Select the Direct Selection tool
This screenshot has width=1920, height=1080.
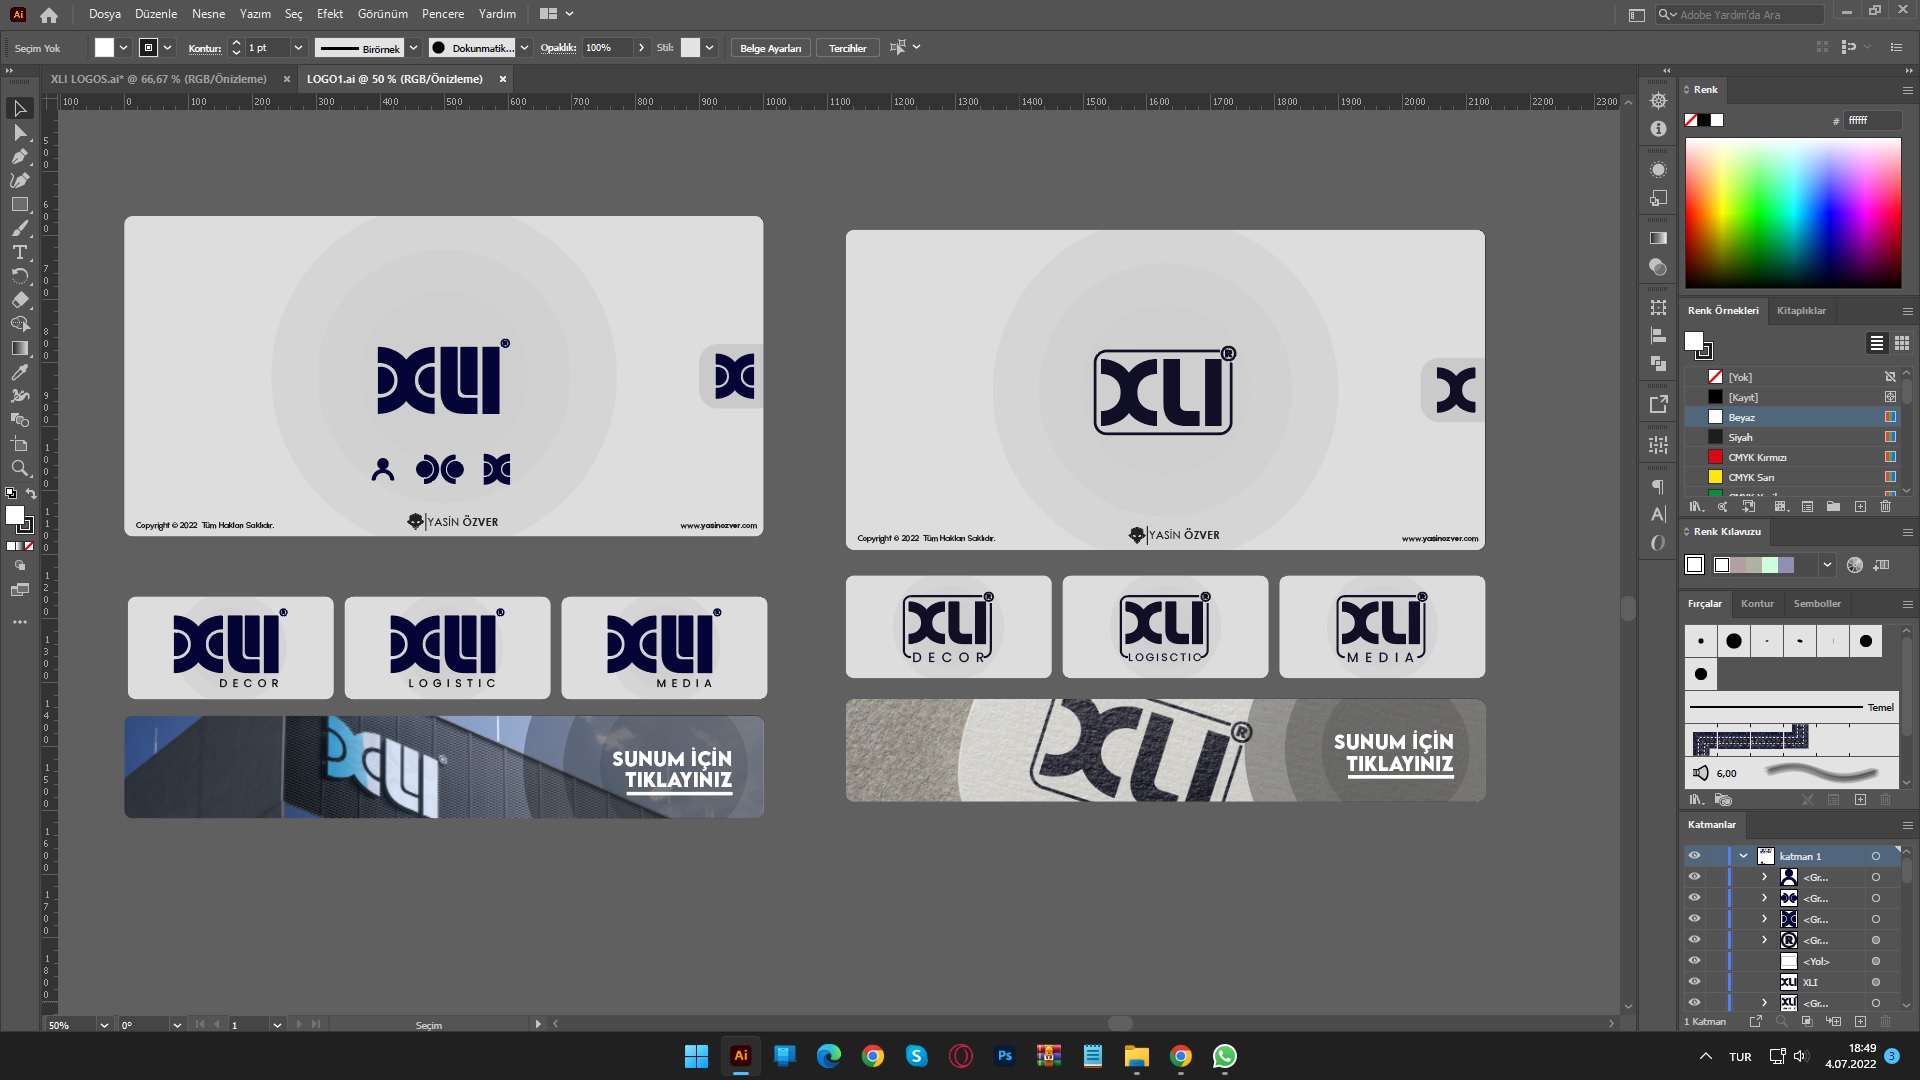20,132
